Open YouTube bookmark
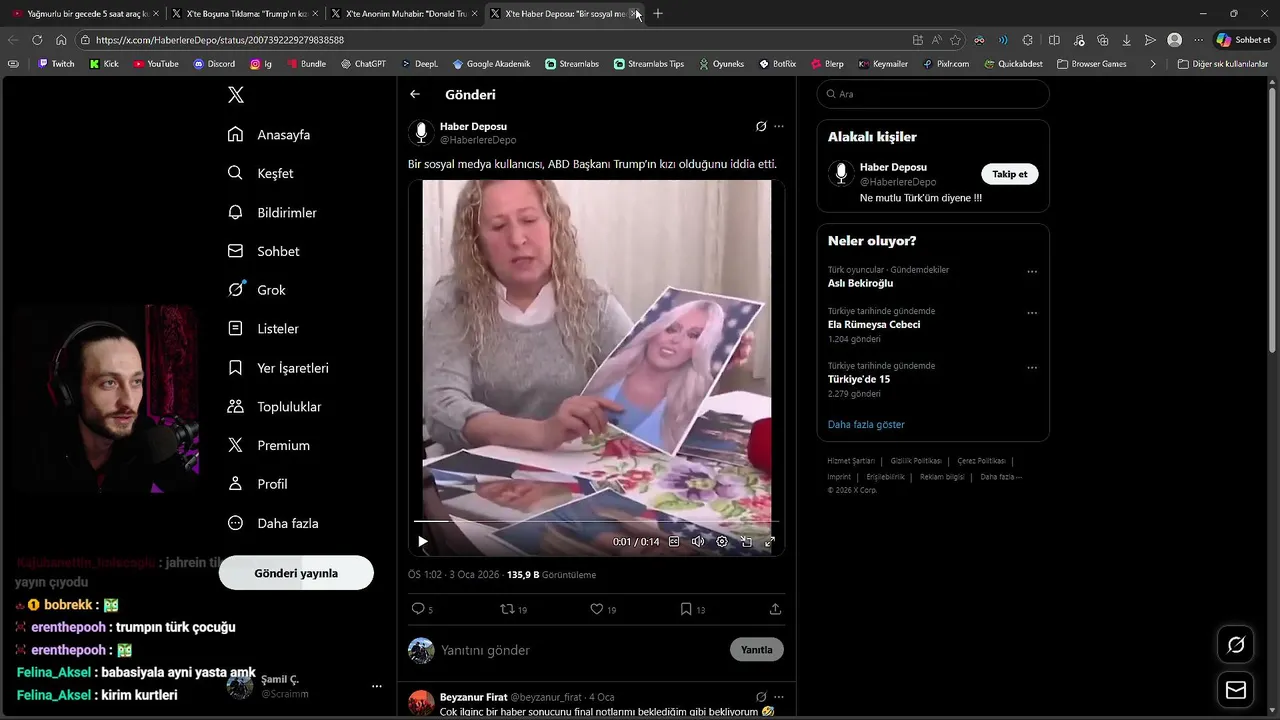The width and height of the screenshot is (1280, 720). pyautogui.click(x=156, y=64)
